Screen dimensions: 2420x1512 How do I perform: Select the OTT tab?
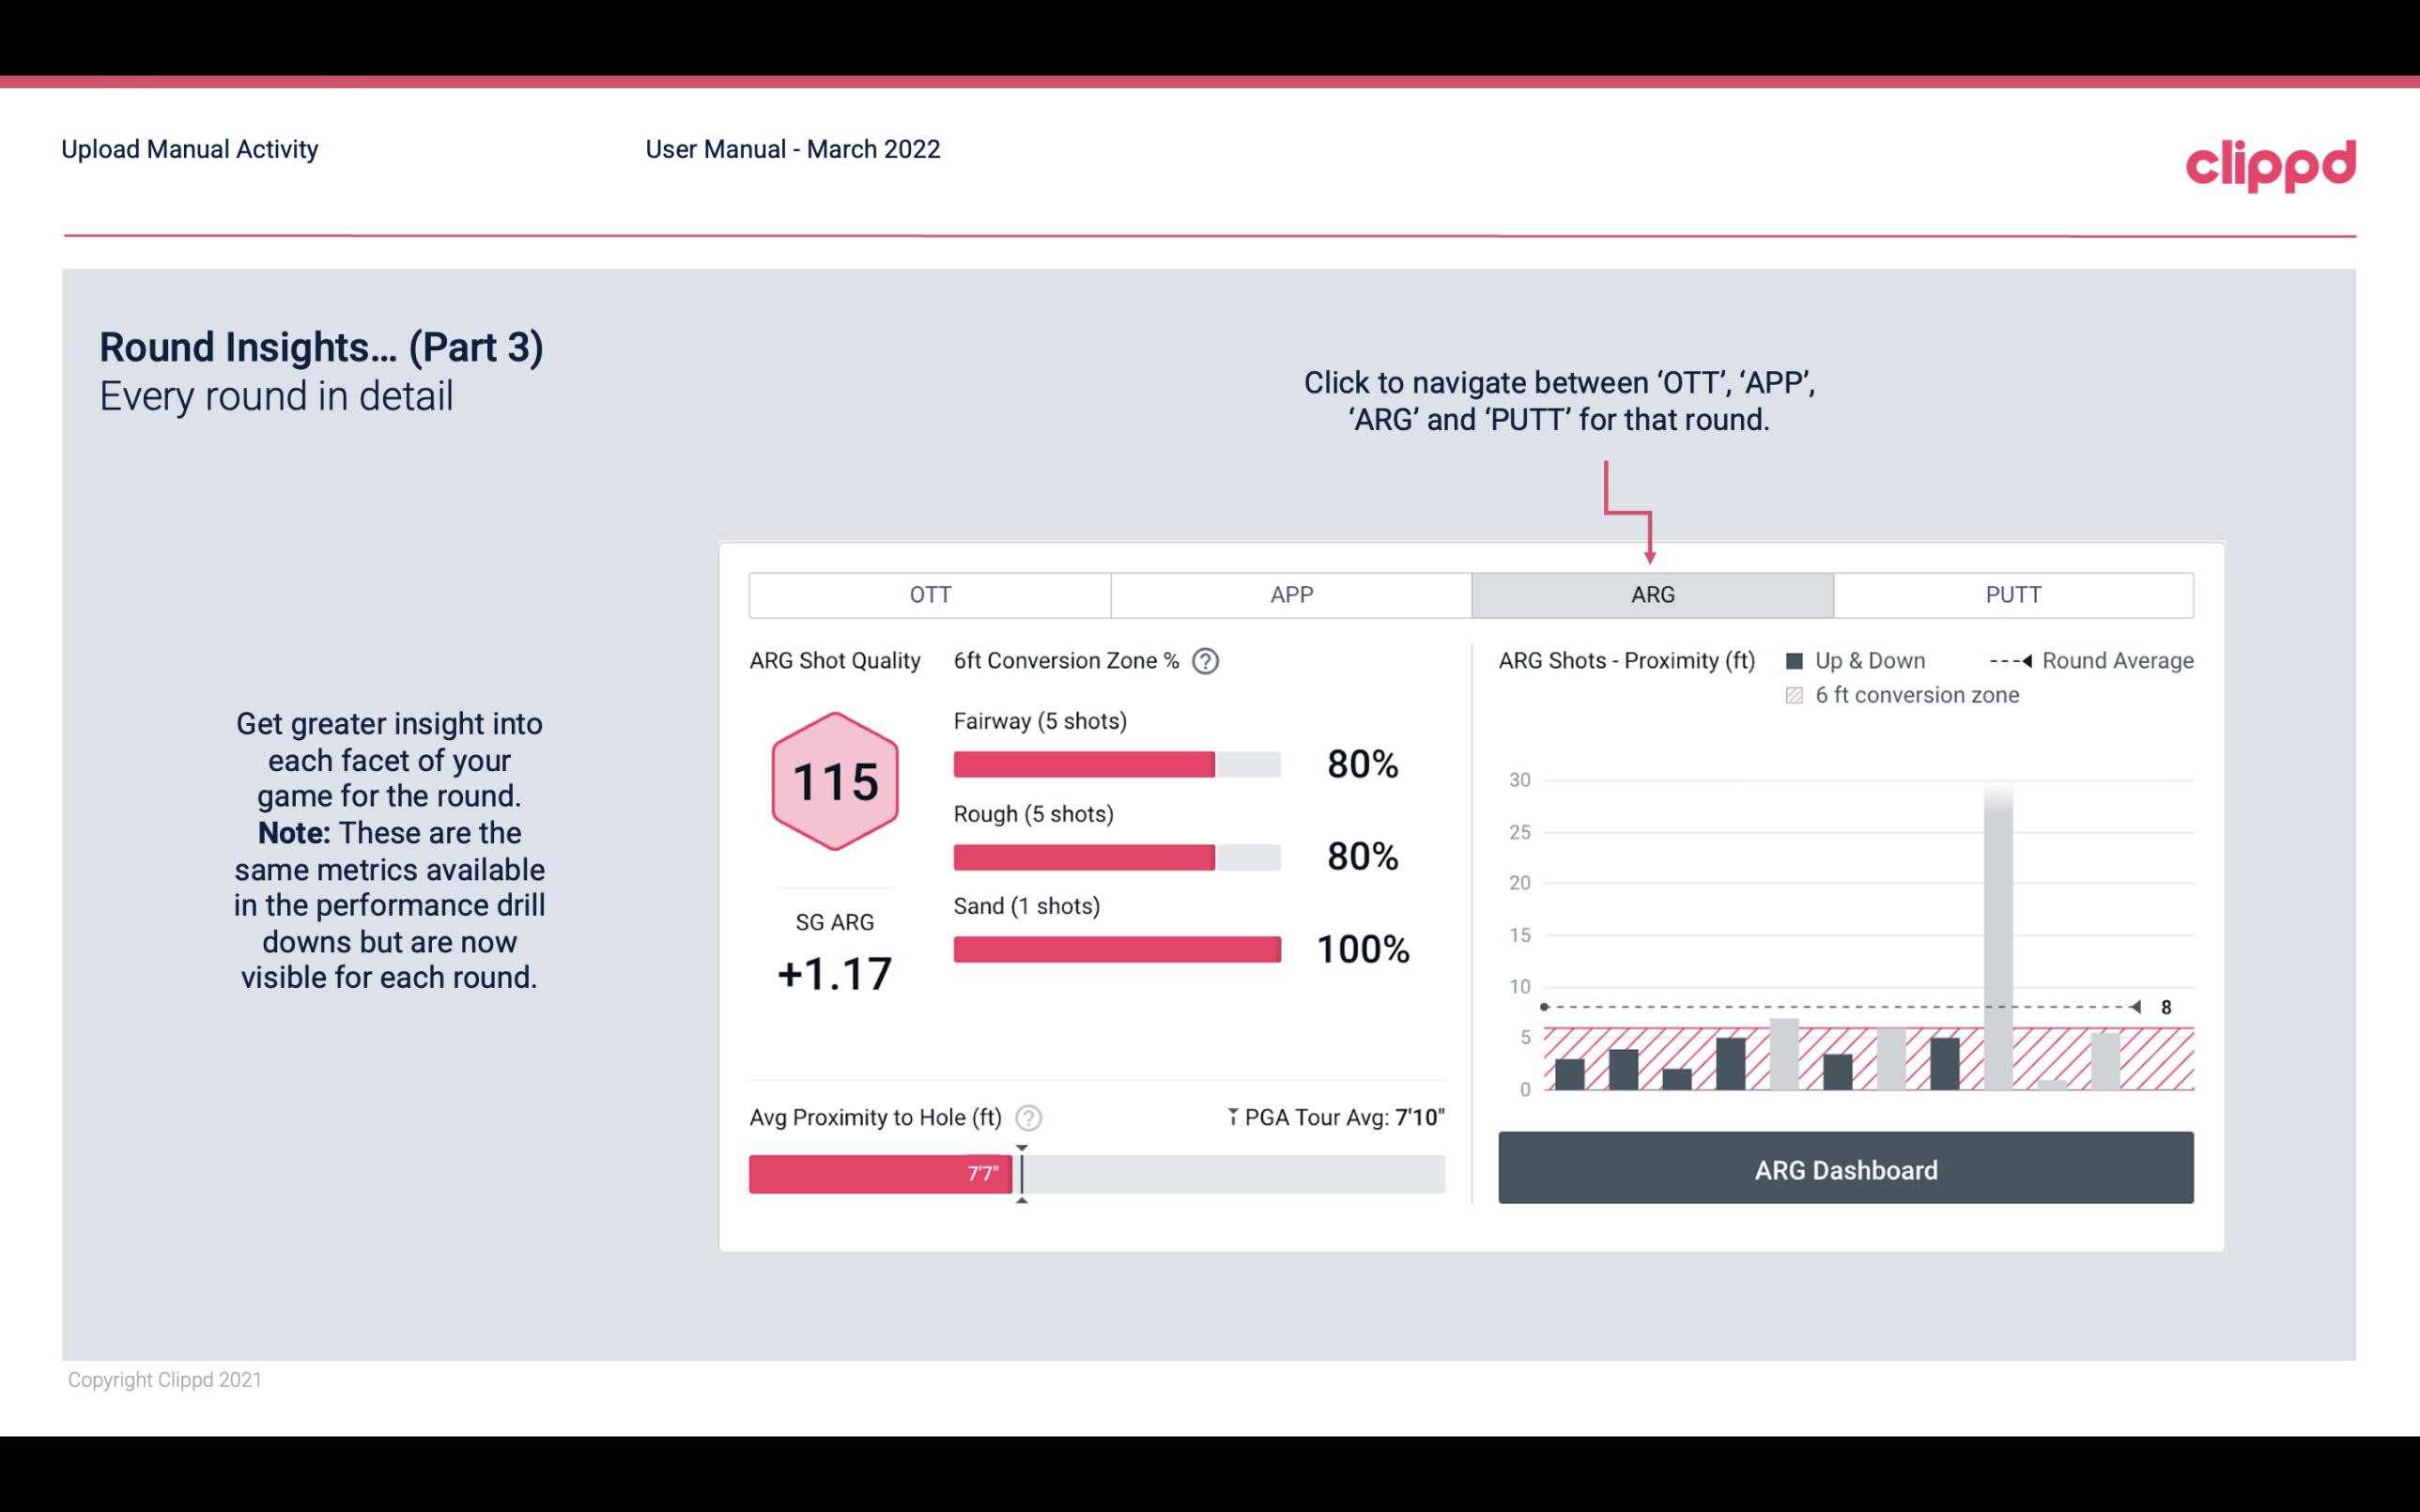928,595
